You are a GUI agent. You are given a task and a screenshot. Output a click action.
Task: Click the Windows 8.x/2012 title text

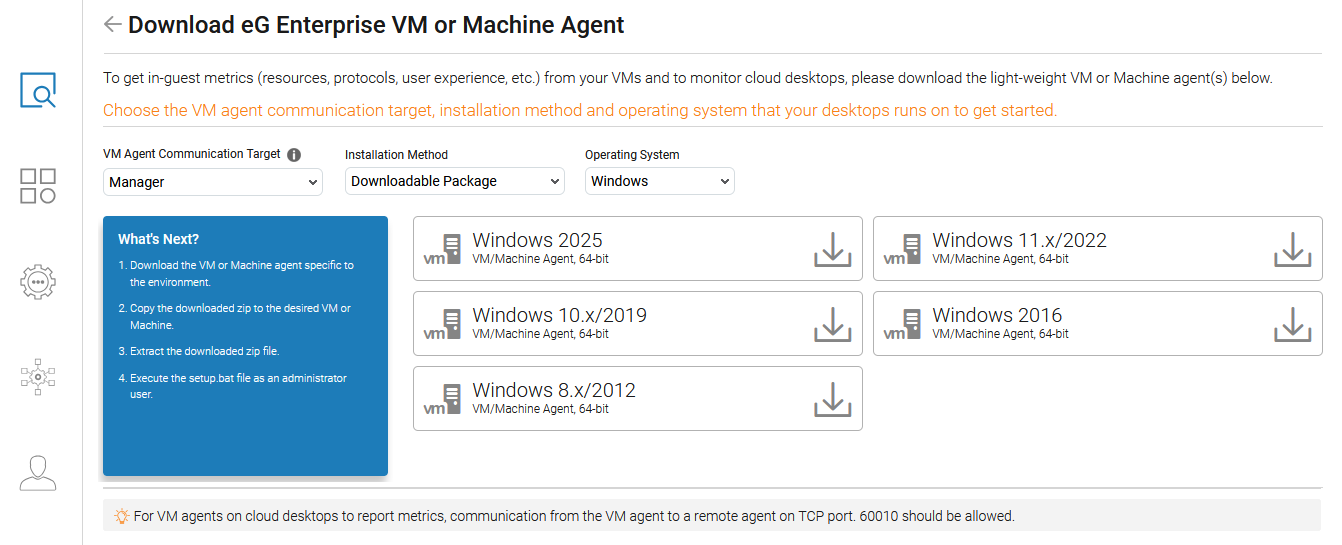(x=554, y=390)
